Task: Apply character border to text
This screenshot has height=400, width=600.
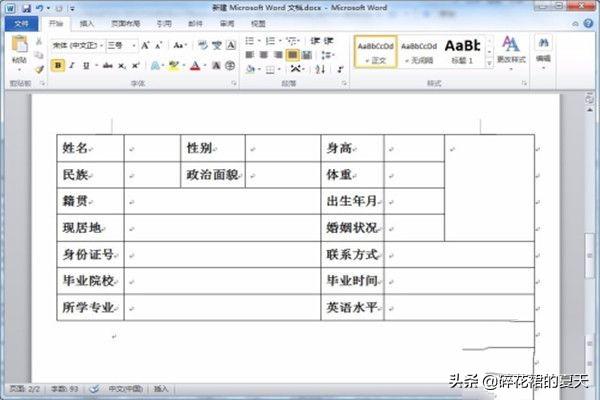Action: coord(231,46)
